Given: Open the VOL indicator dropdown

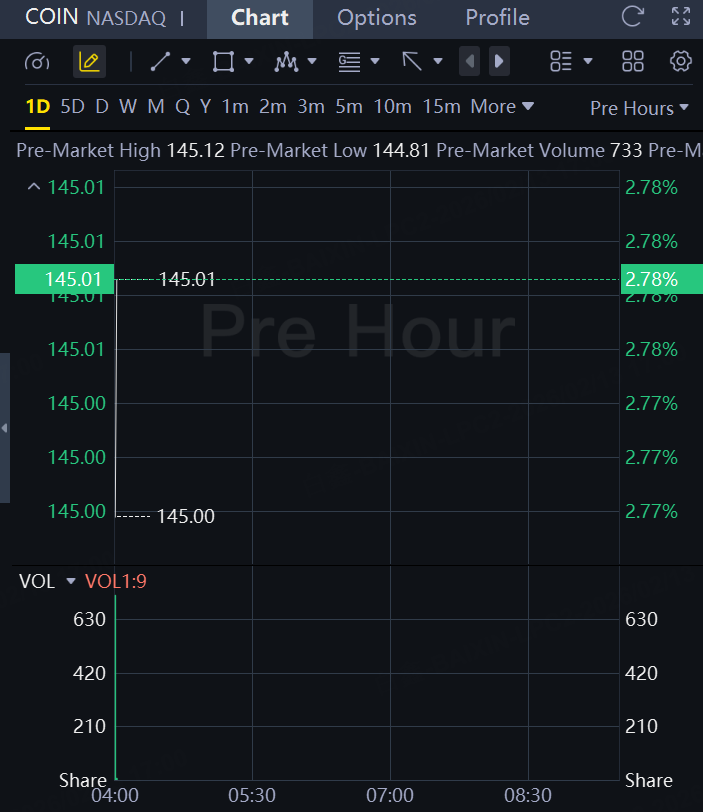Looking at the screenshot, I should [x=71, y=581].
